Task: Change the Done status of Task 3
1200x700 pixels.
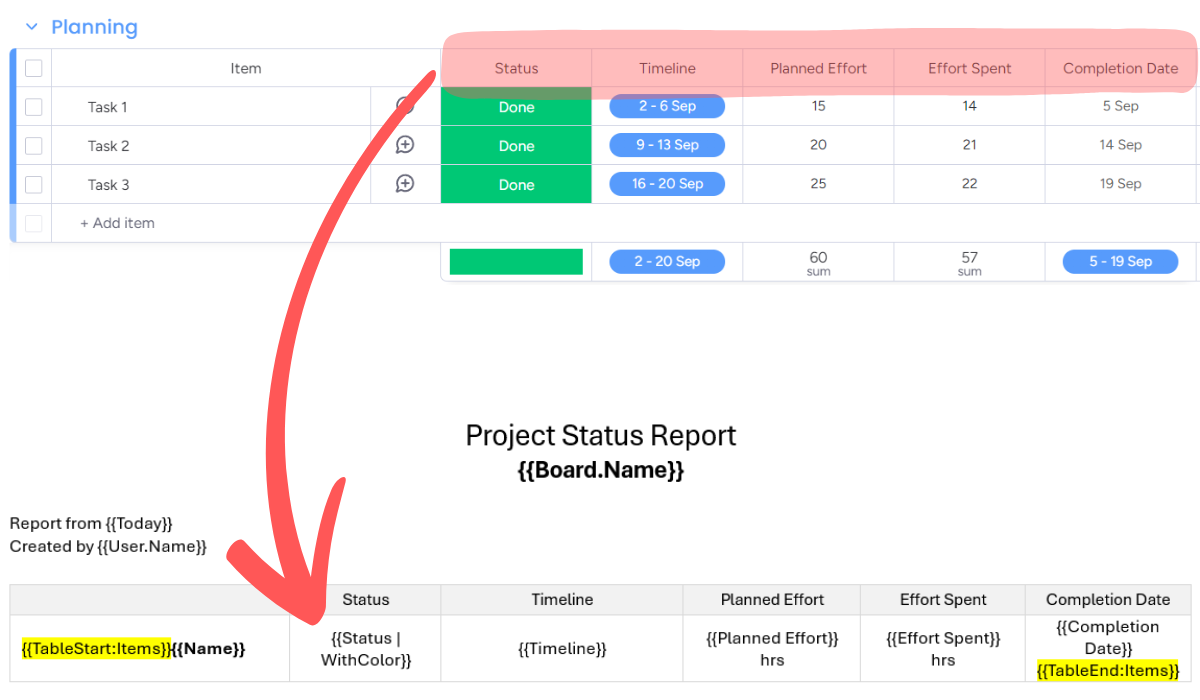Action: (x=516, y=185)
